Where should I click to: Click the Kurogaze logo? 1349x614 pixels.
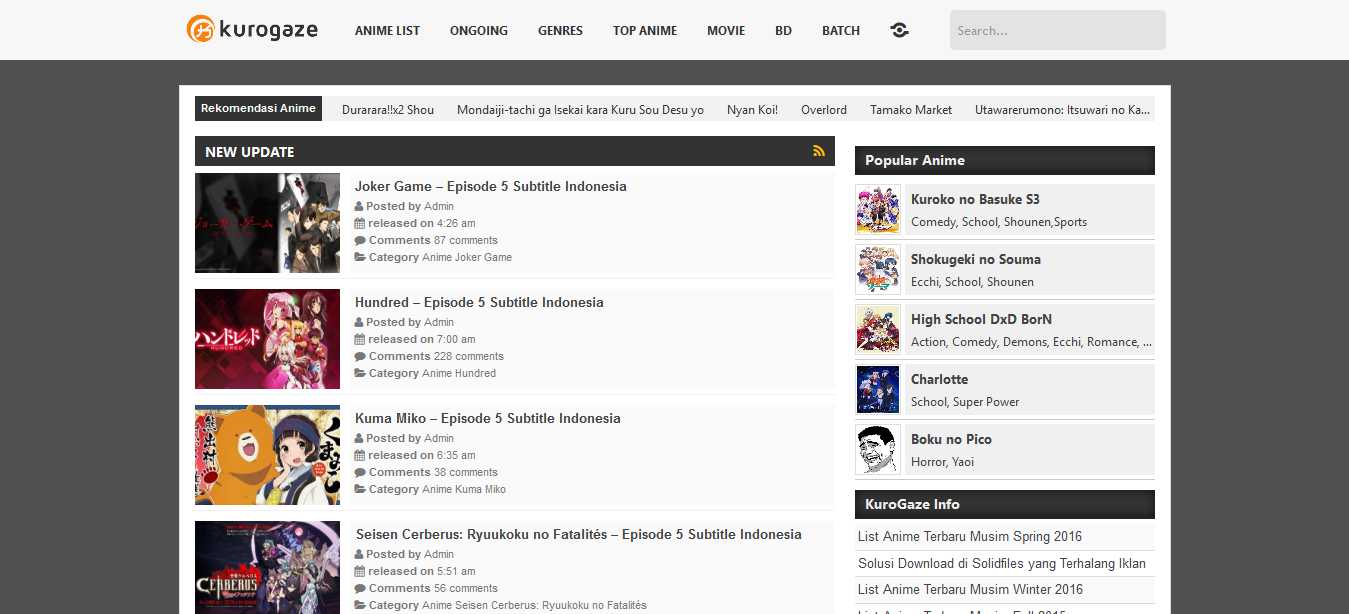click(x=252, y=30)
